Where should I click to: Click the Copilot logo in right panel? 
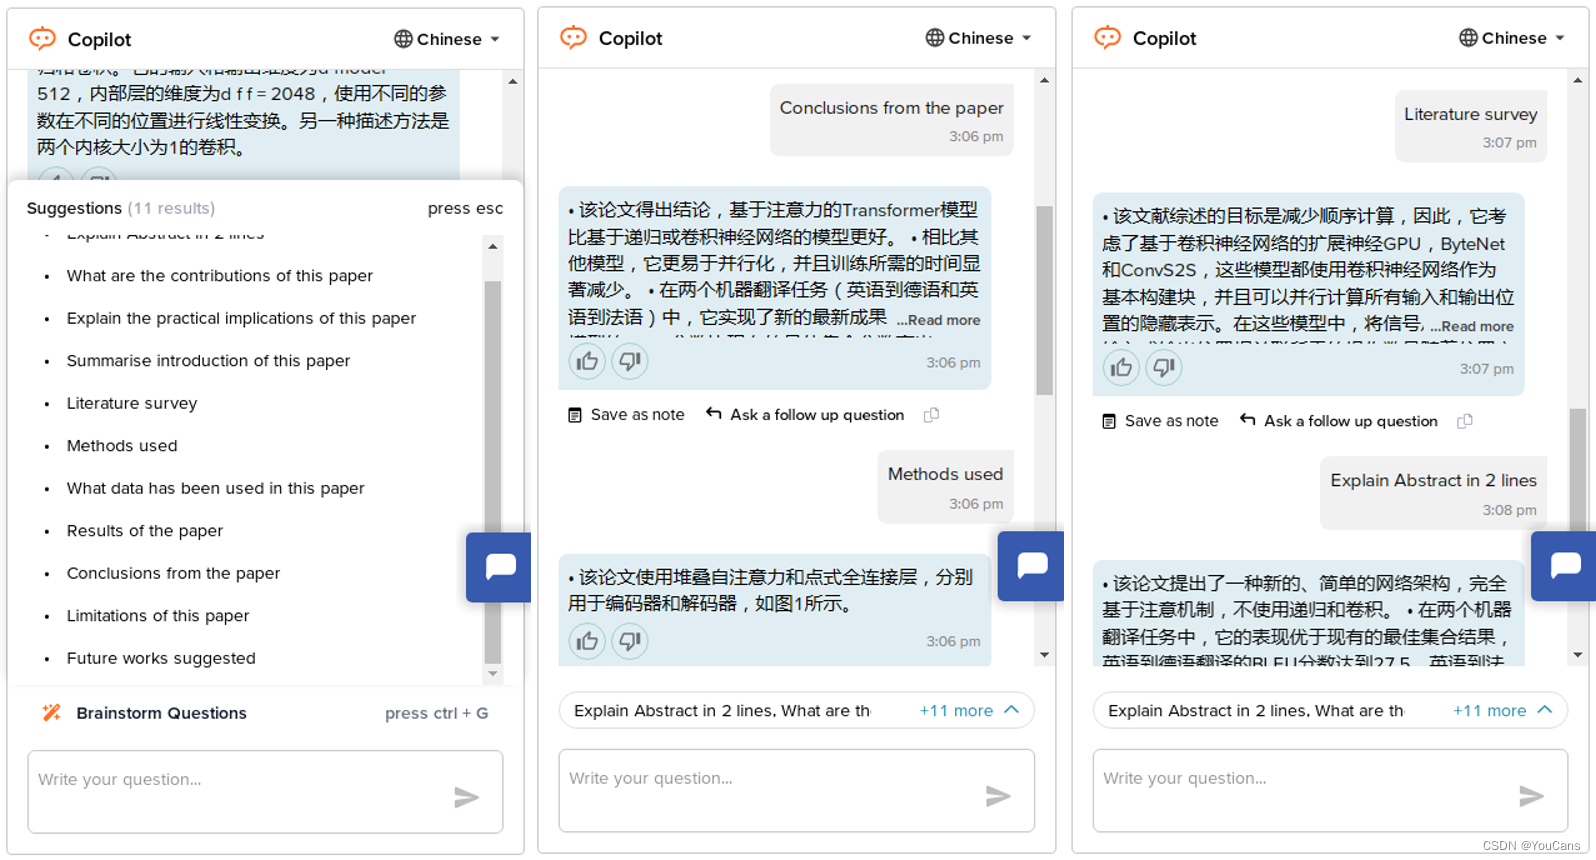(1108, 38)
